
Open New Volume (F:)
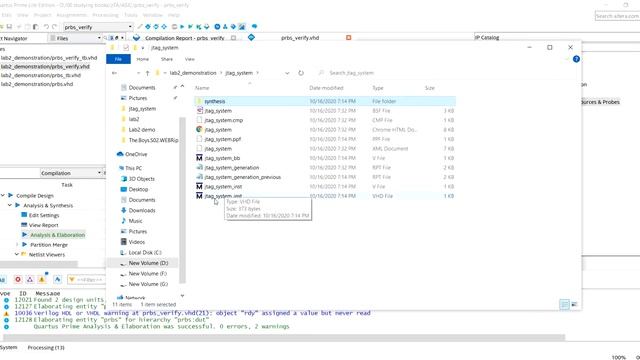tap(148, 273)
